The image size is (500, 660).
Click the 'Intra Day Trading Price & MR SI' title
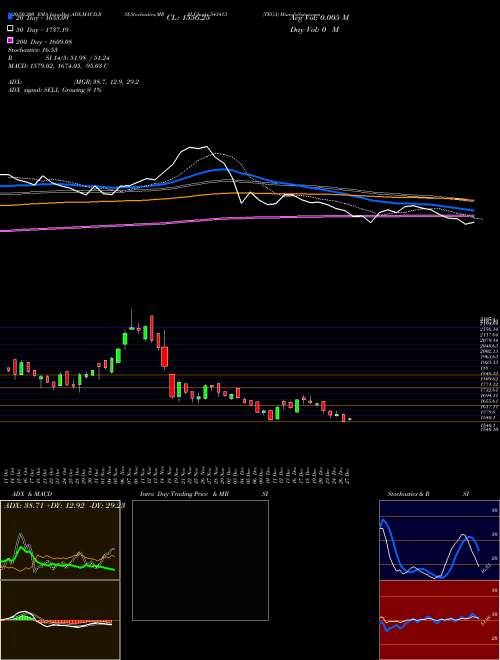(x=204, y=494)
